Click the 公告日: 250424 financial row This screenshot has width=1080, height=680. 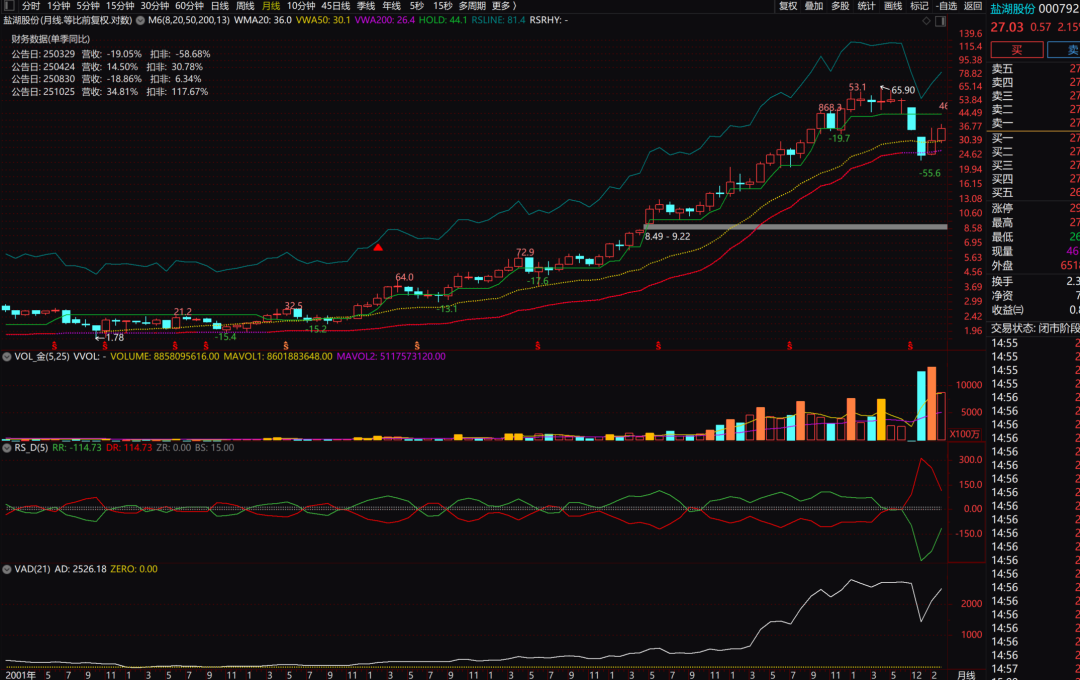click(x=107, y=67)
